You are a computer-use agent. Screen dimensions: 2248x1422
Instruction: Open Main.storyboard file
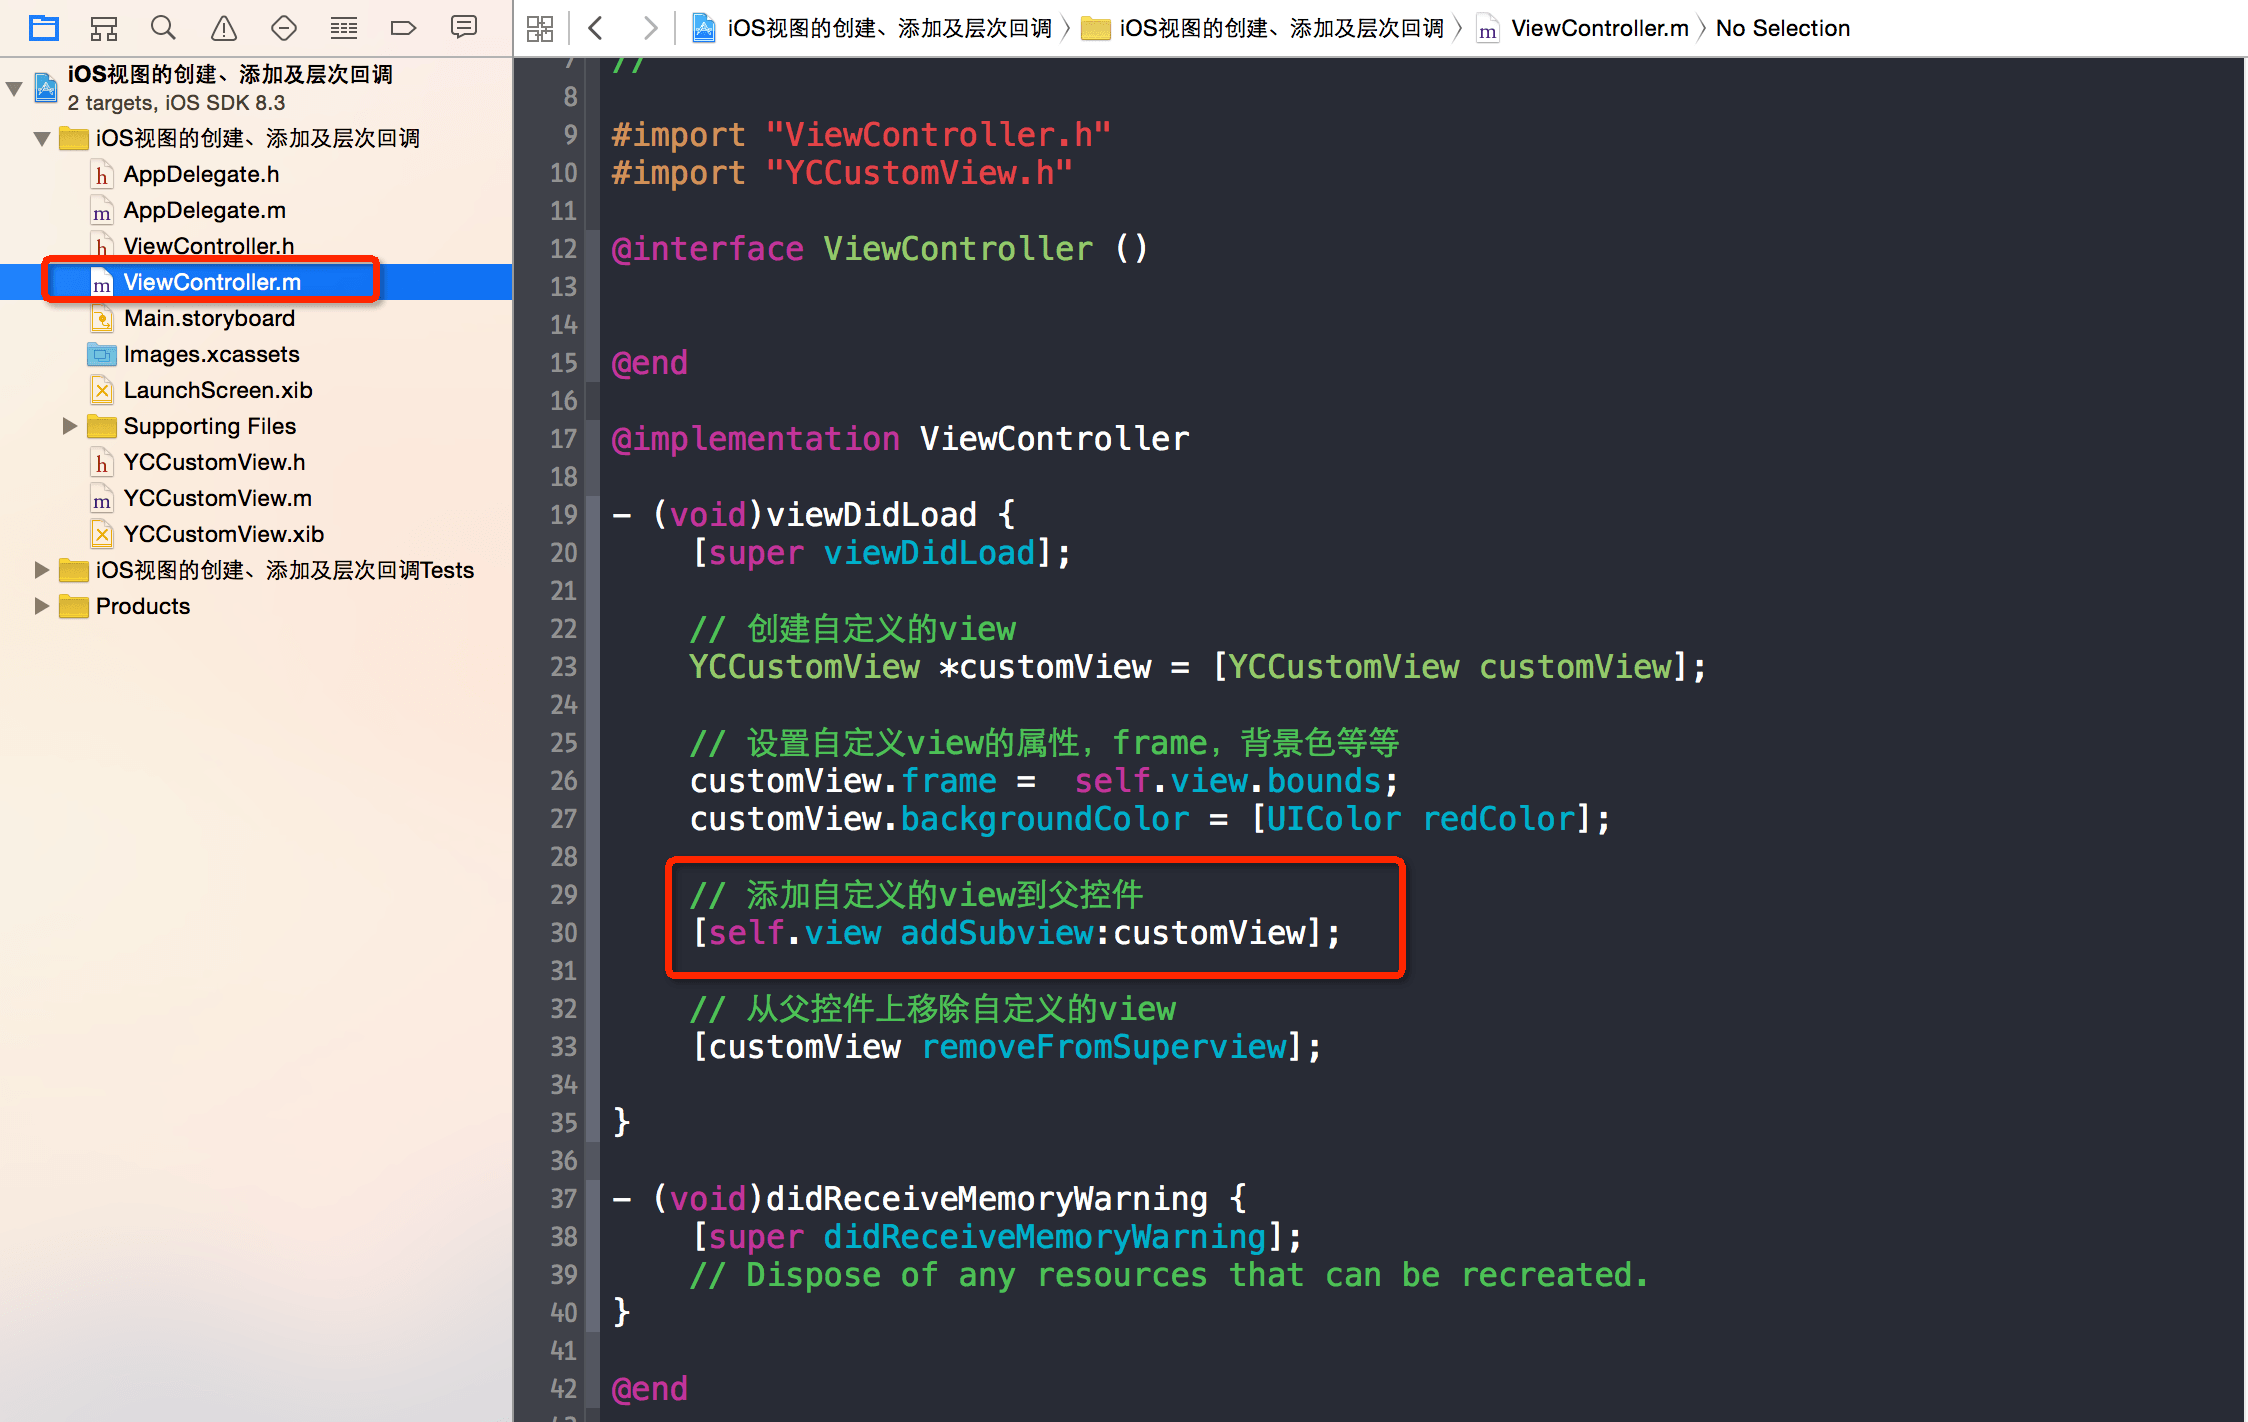point(209,318)
